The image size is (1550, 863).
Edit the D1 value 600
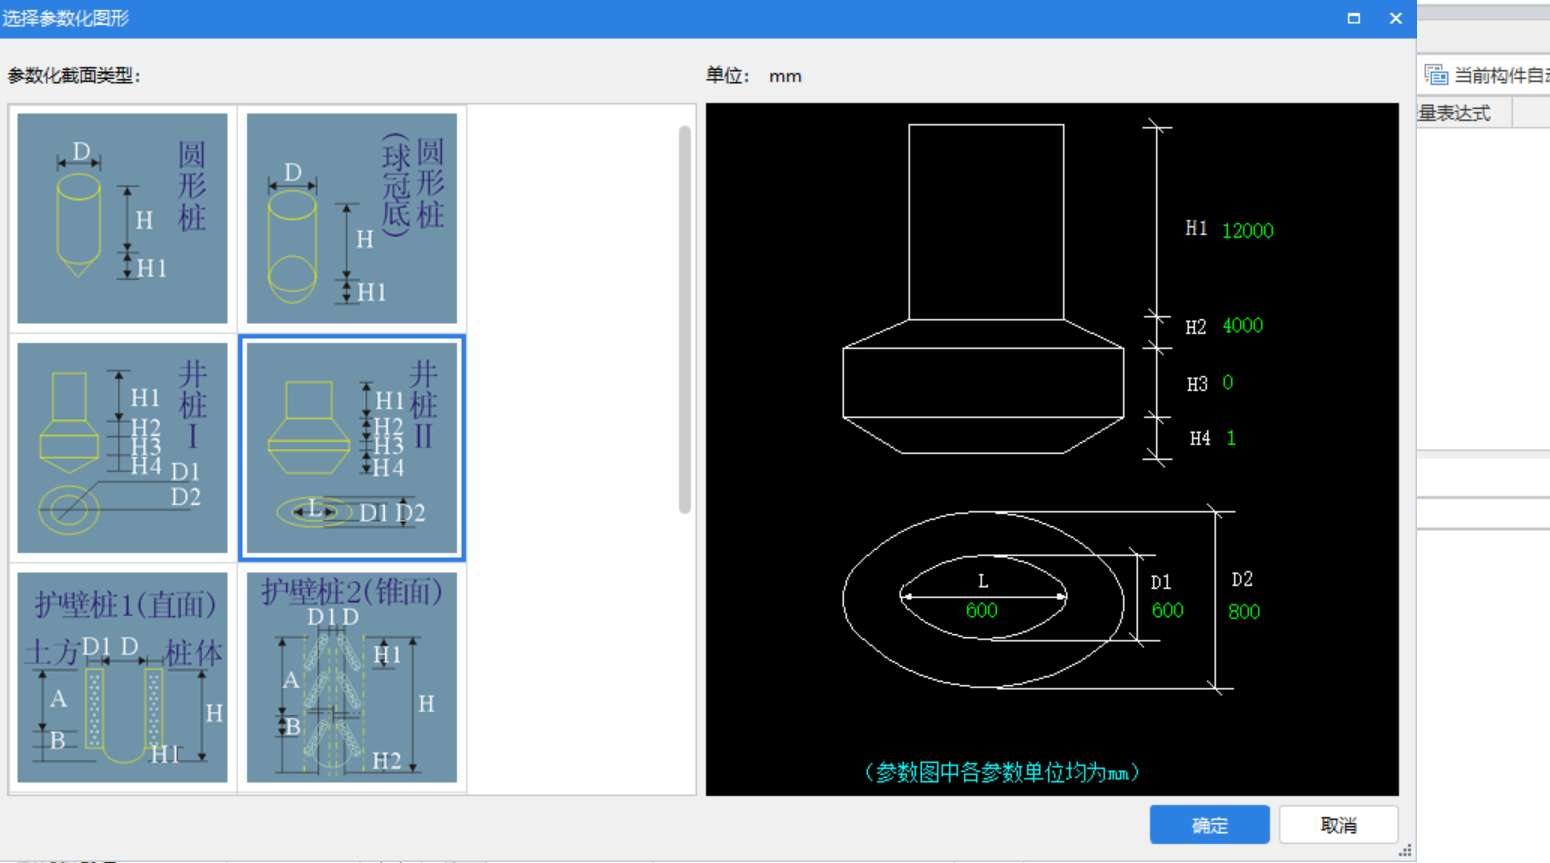tap(1167, 610)
